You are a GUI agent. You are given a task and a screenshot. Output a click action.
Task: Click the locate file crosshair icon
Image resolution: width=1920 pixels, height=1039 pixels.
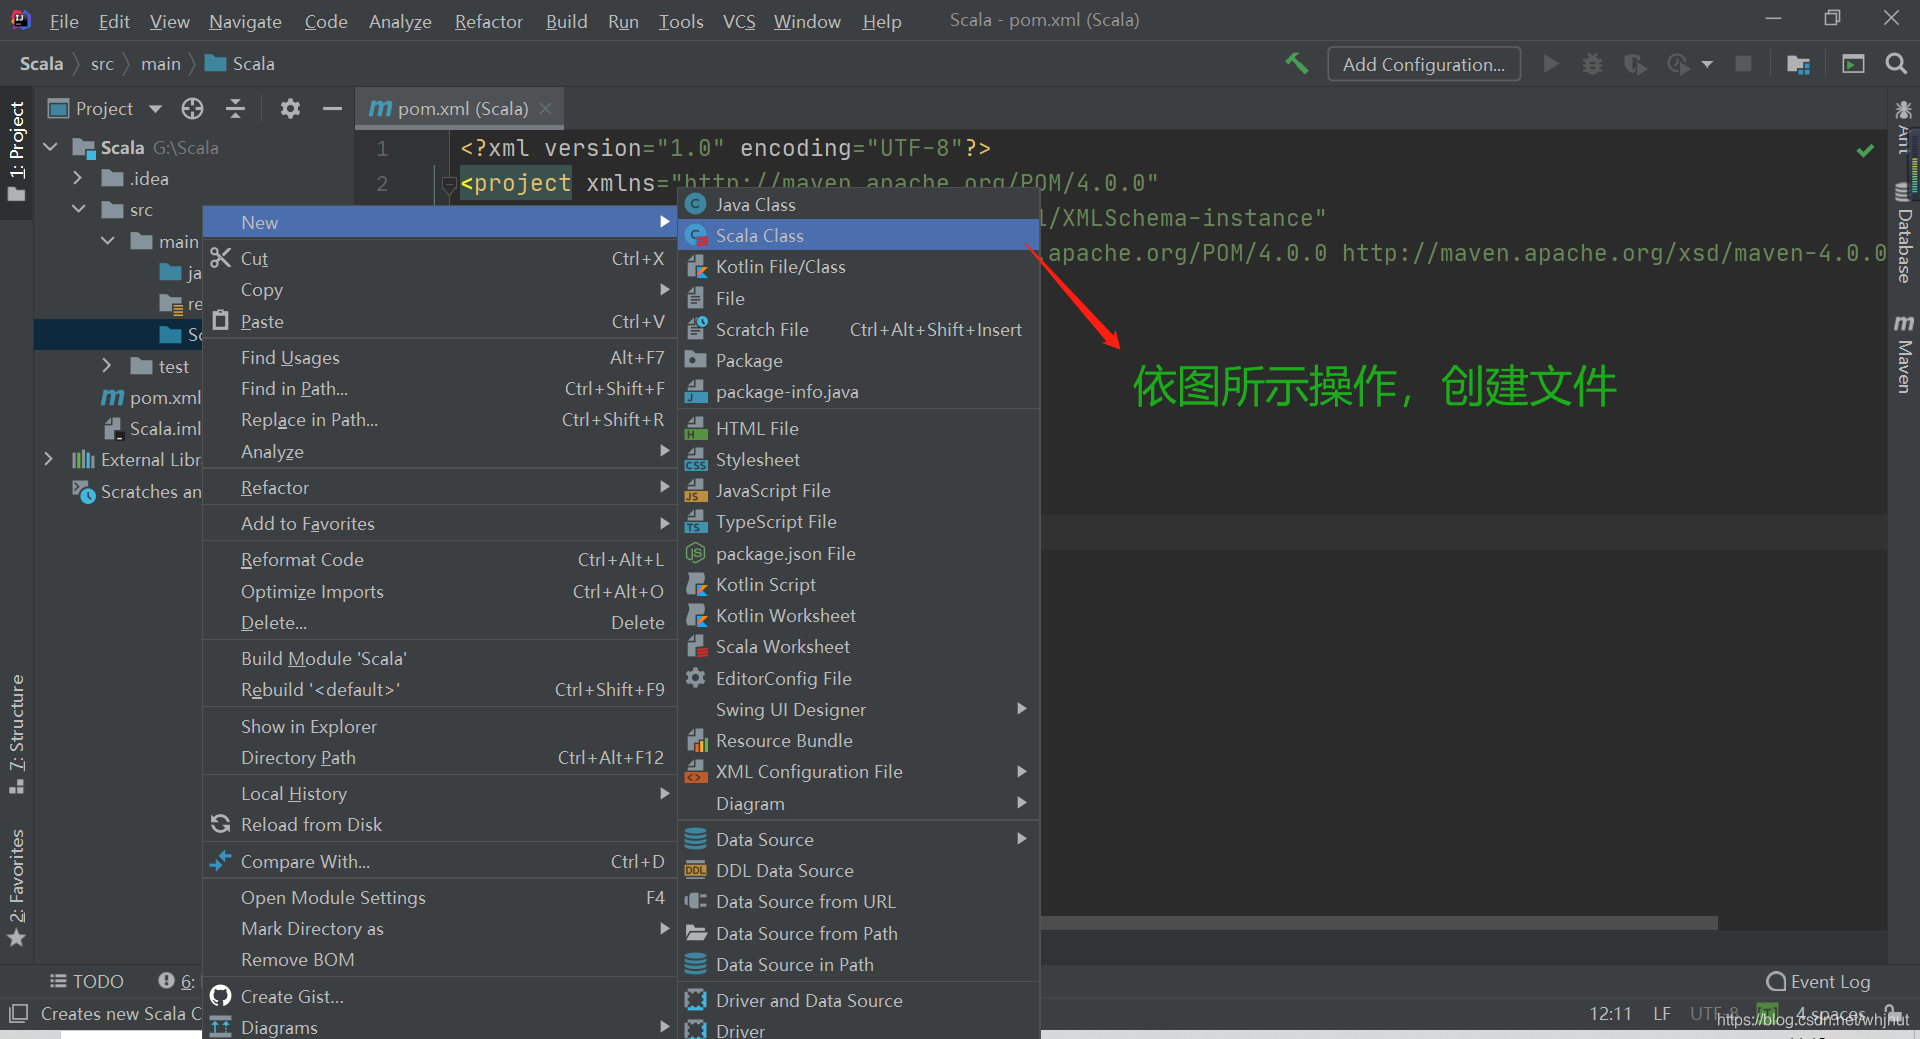[192, 108]
